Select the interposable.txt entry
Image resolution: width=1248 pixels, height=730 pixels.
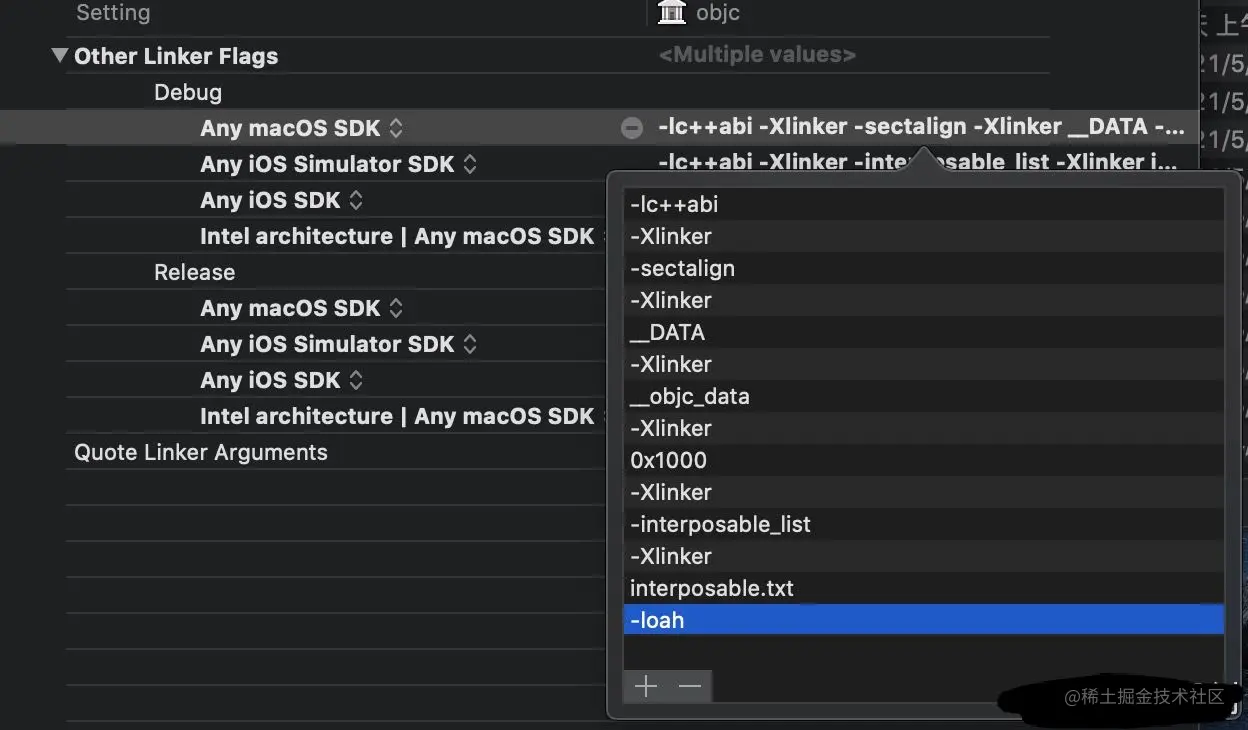[712, 588]
